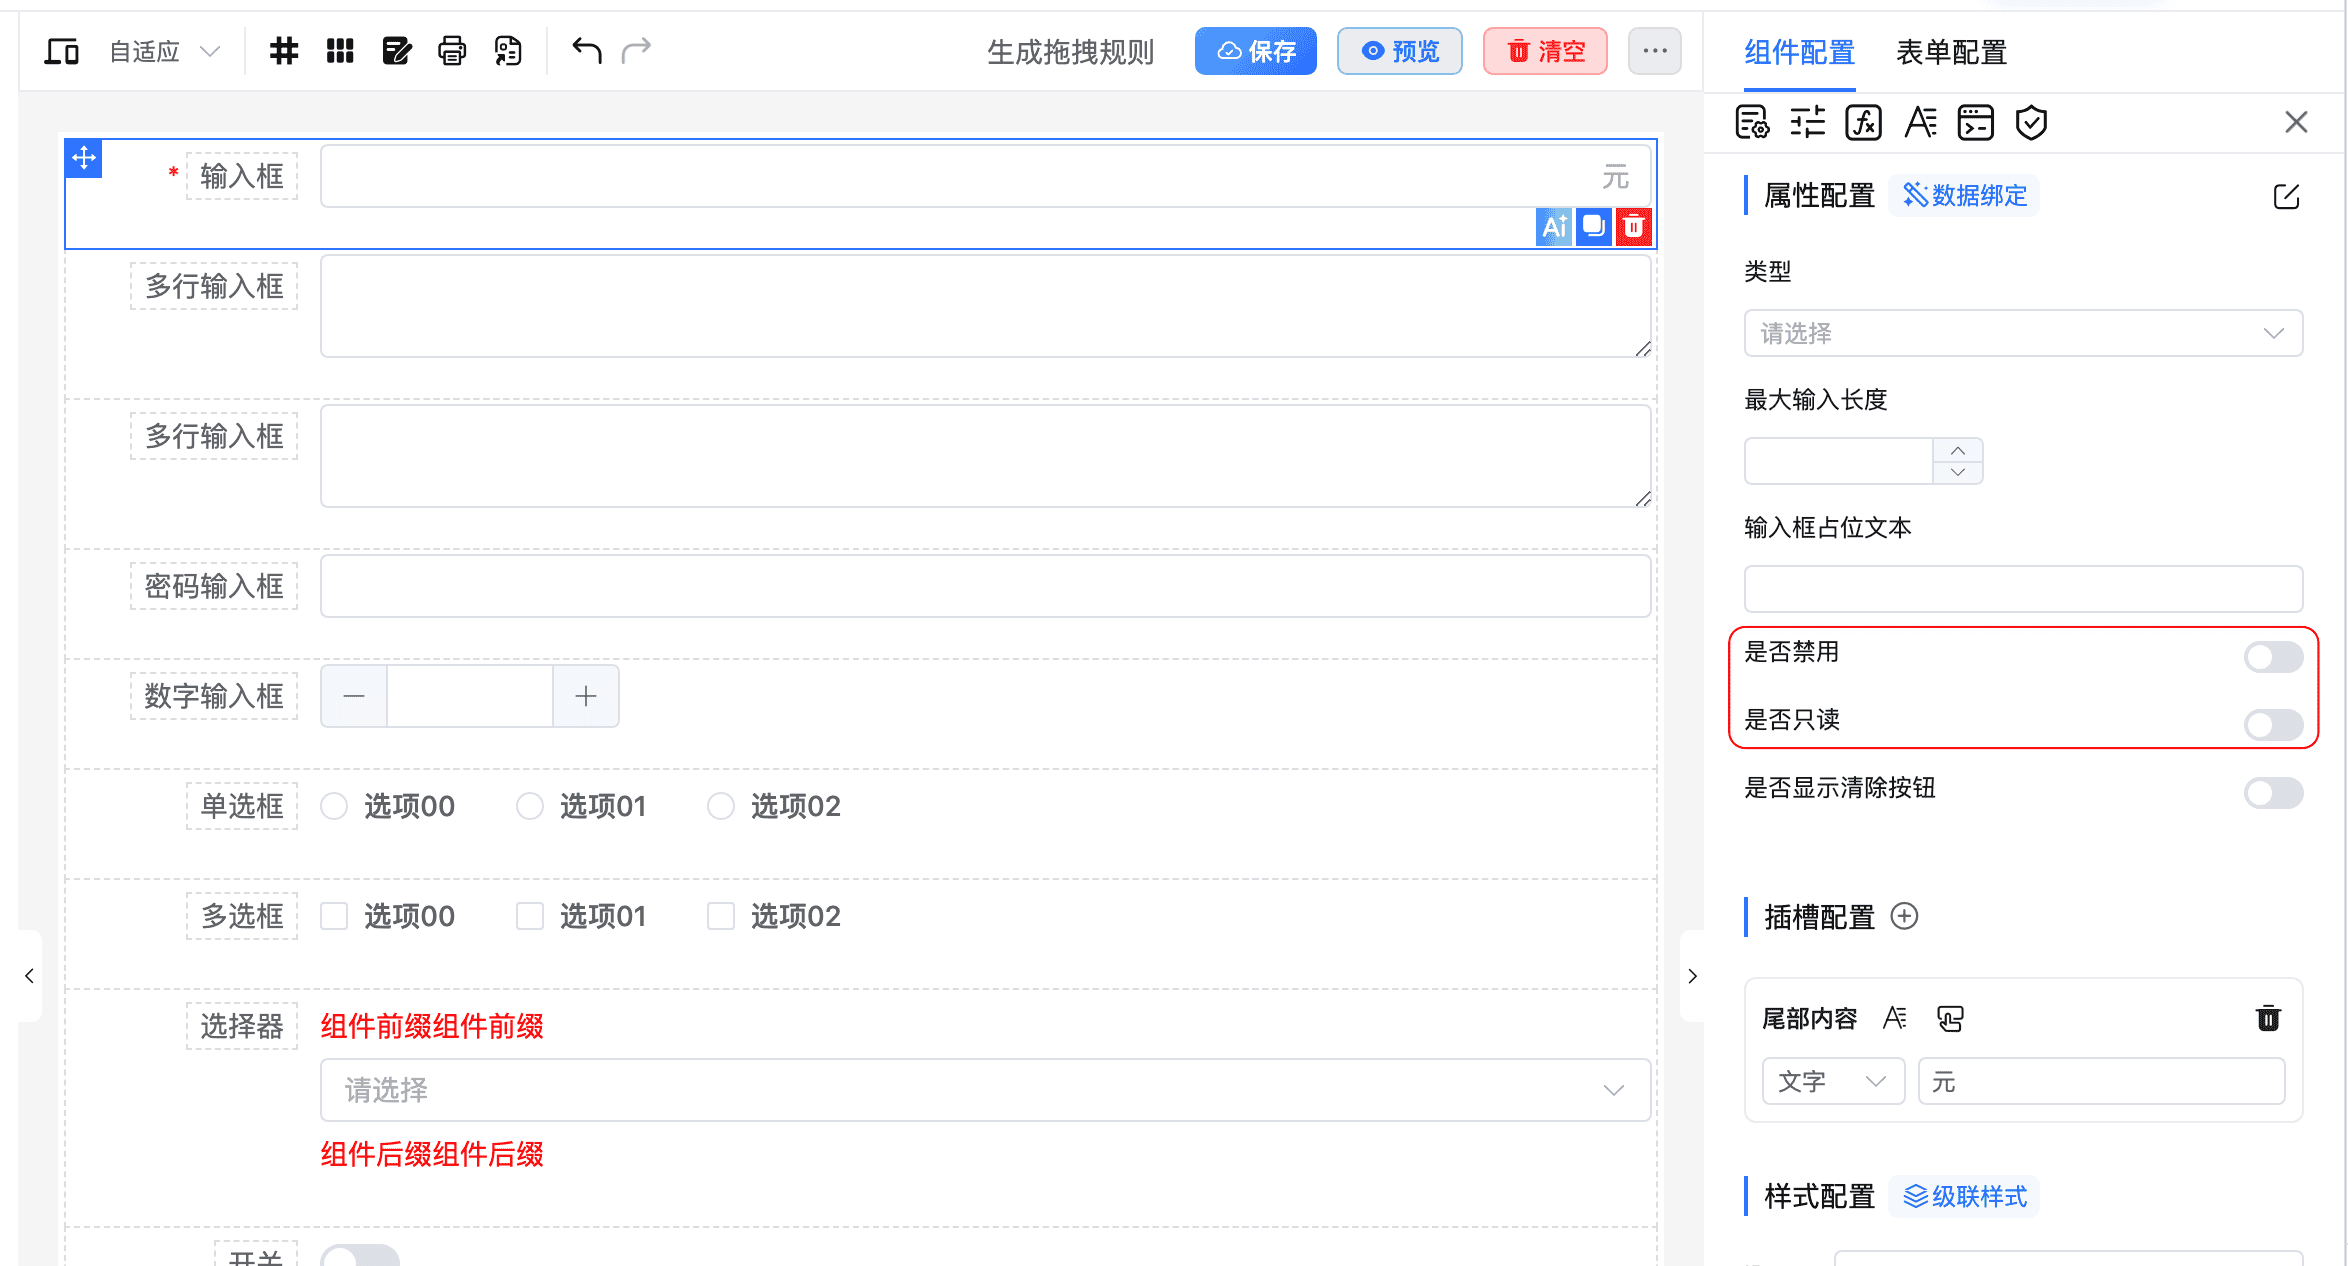Open form preview with 预览 button

(1400, 51)
